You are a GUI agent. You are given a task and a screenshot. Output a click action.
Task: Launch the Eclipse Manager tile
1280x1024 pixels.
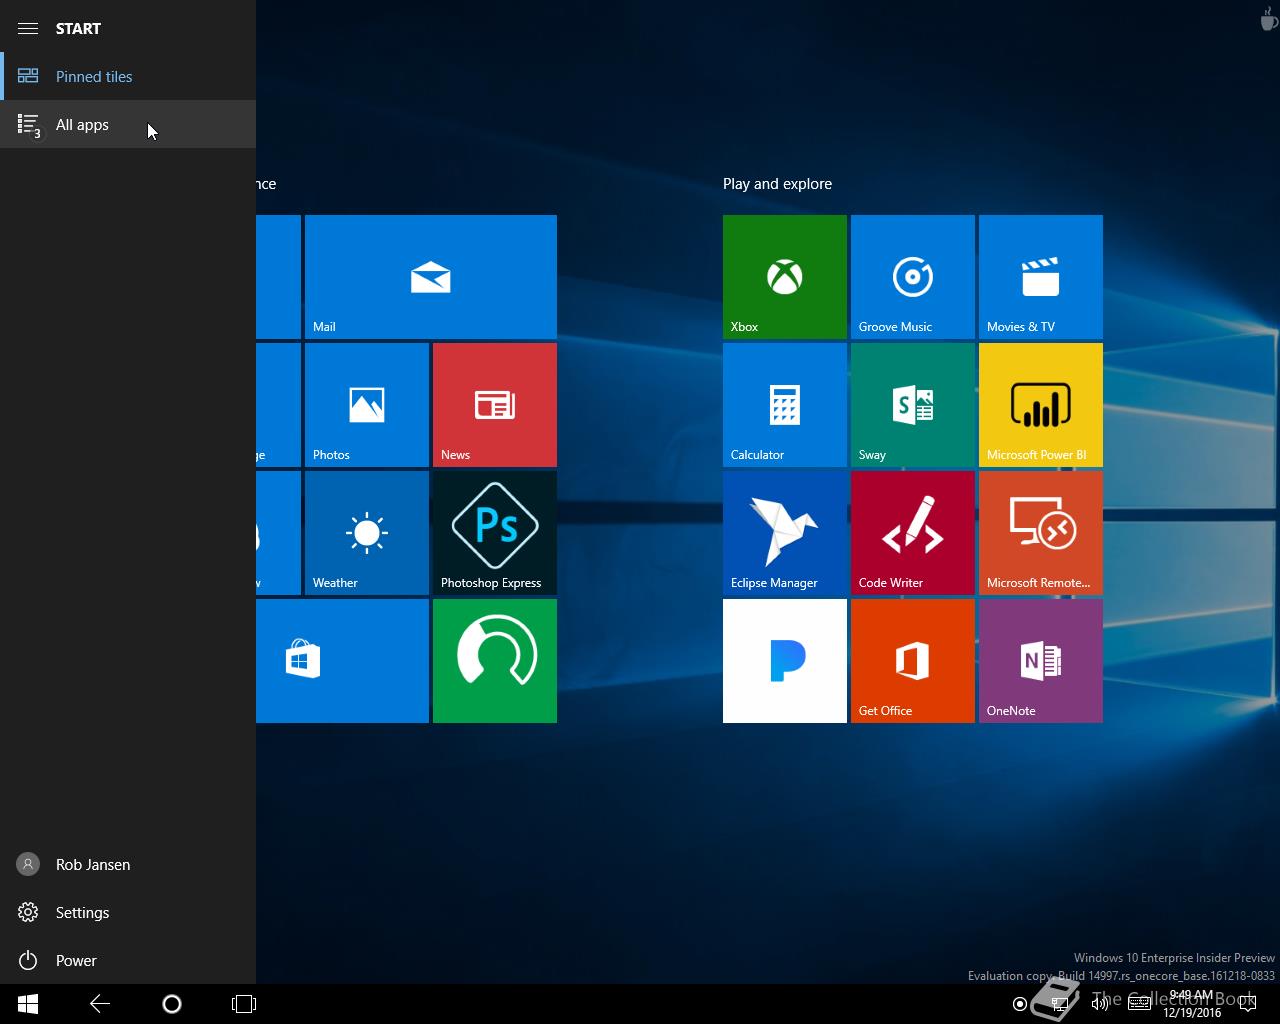785,533
